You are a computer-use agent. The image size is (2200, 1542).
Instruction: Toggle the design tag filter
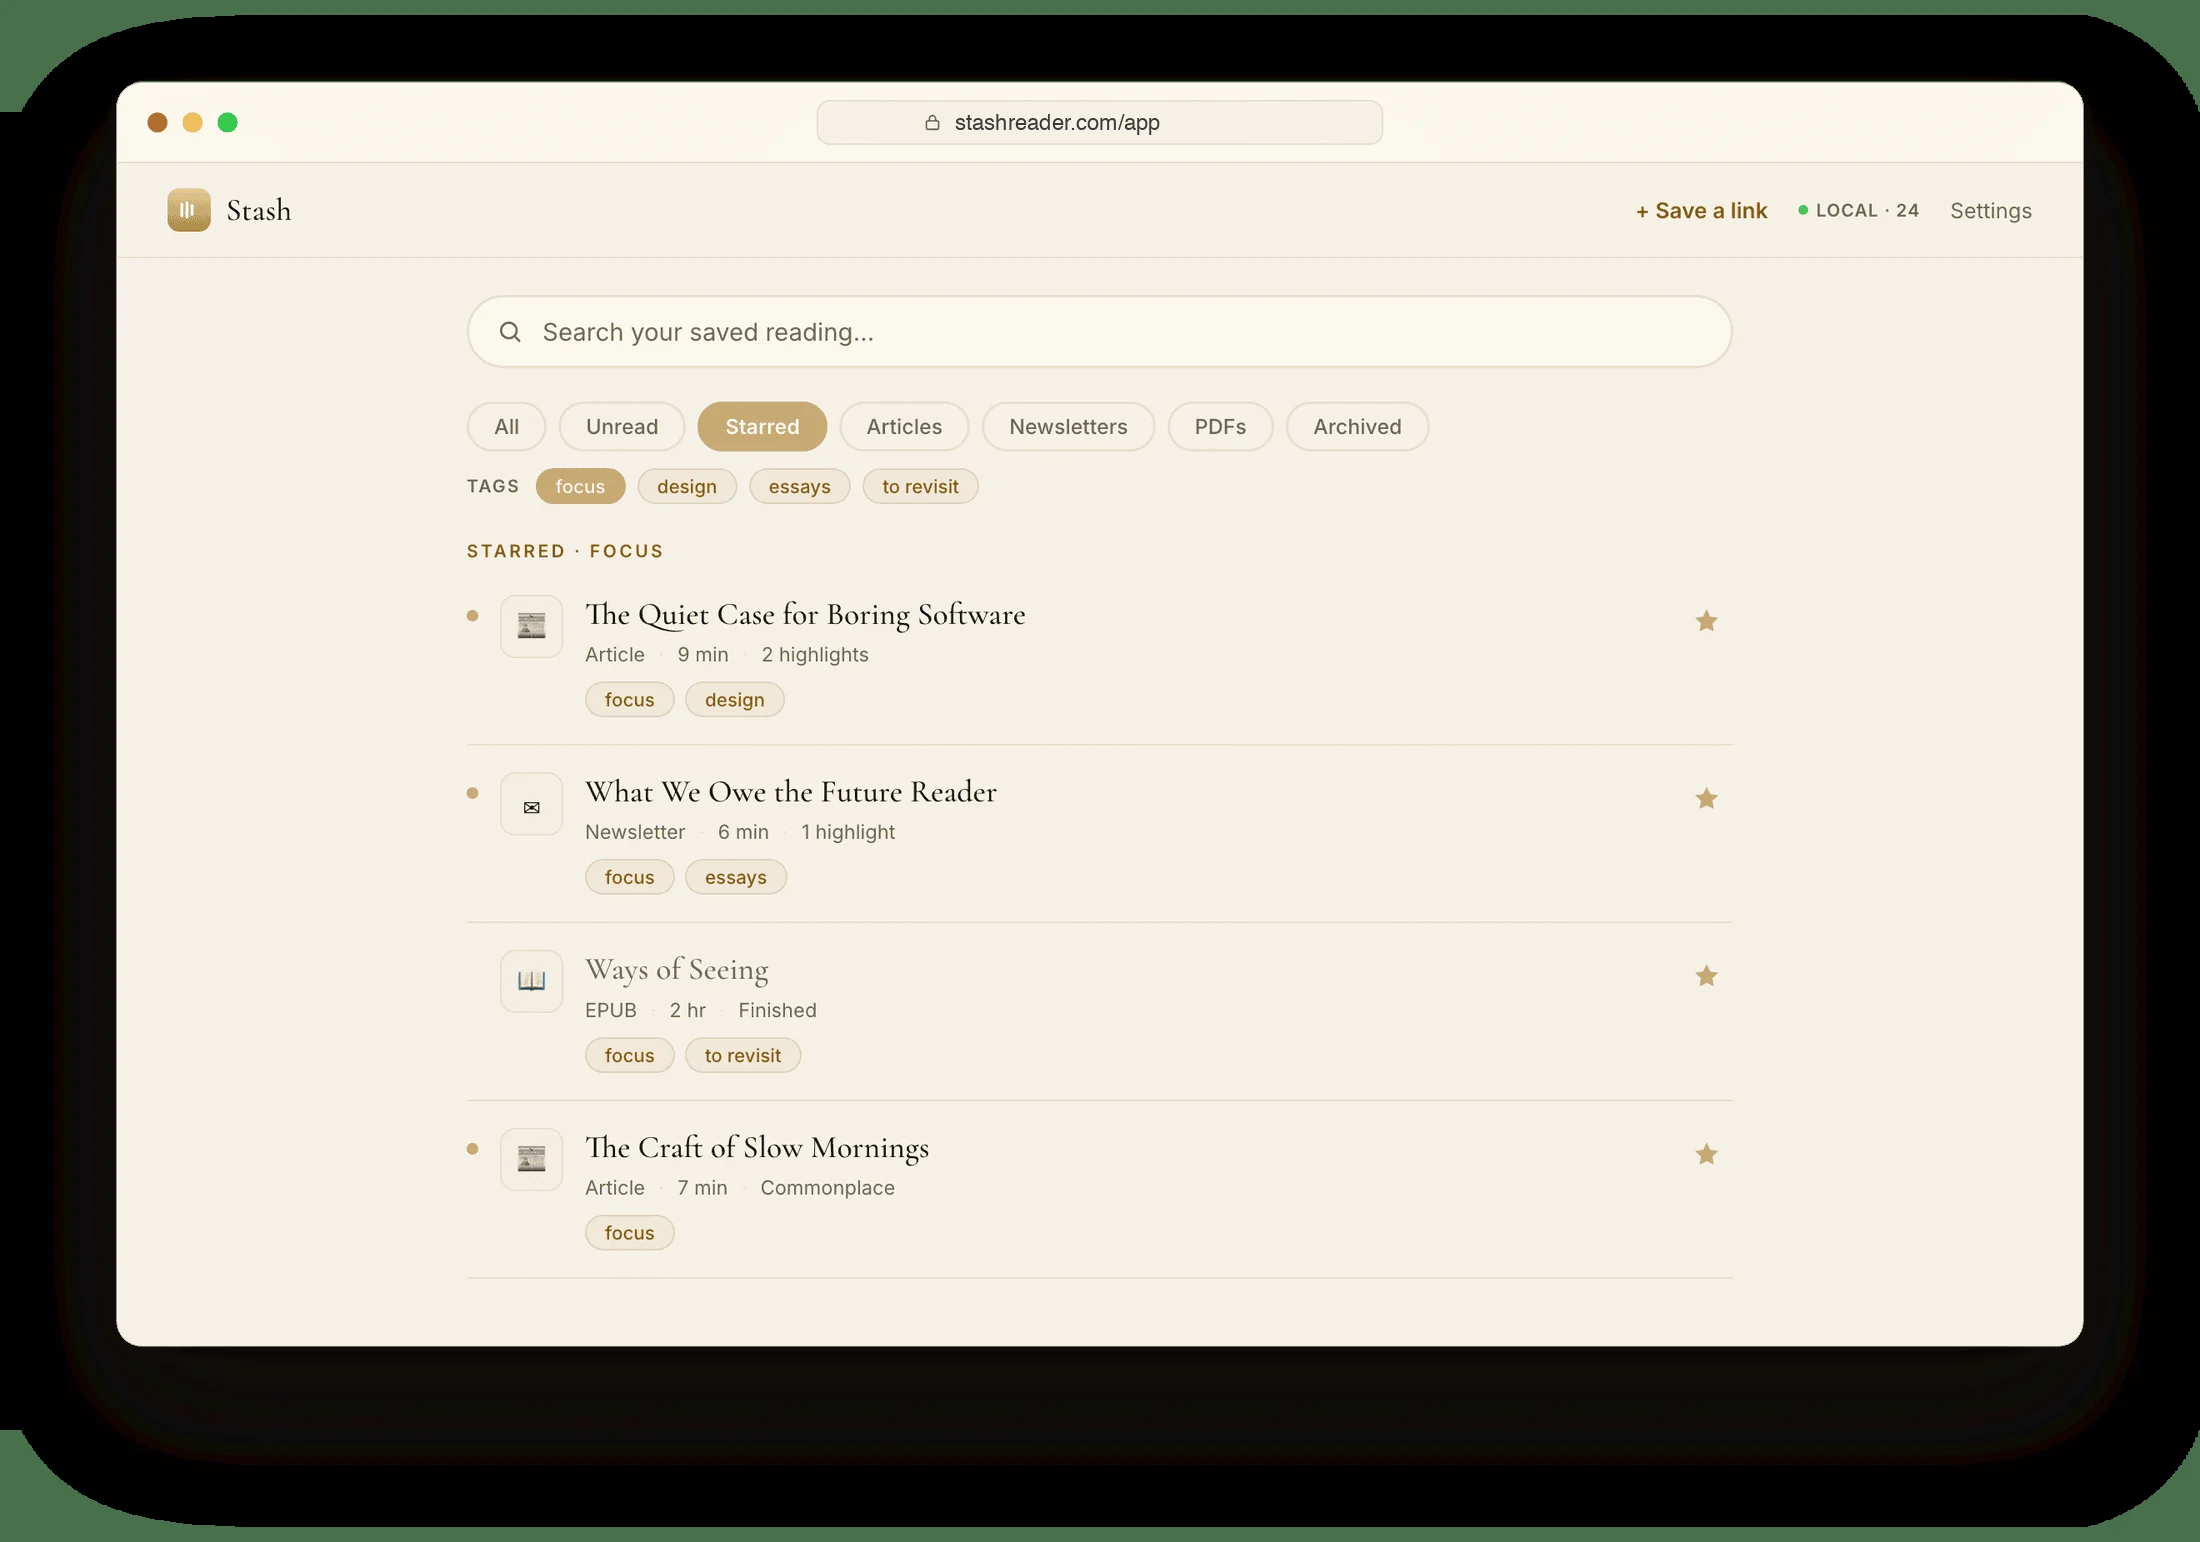[x=687, y=486]
